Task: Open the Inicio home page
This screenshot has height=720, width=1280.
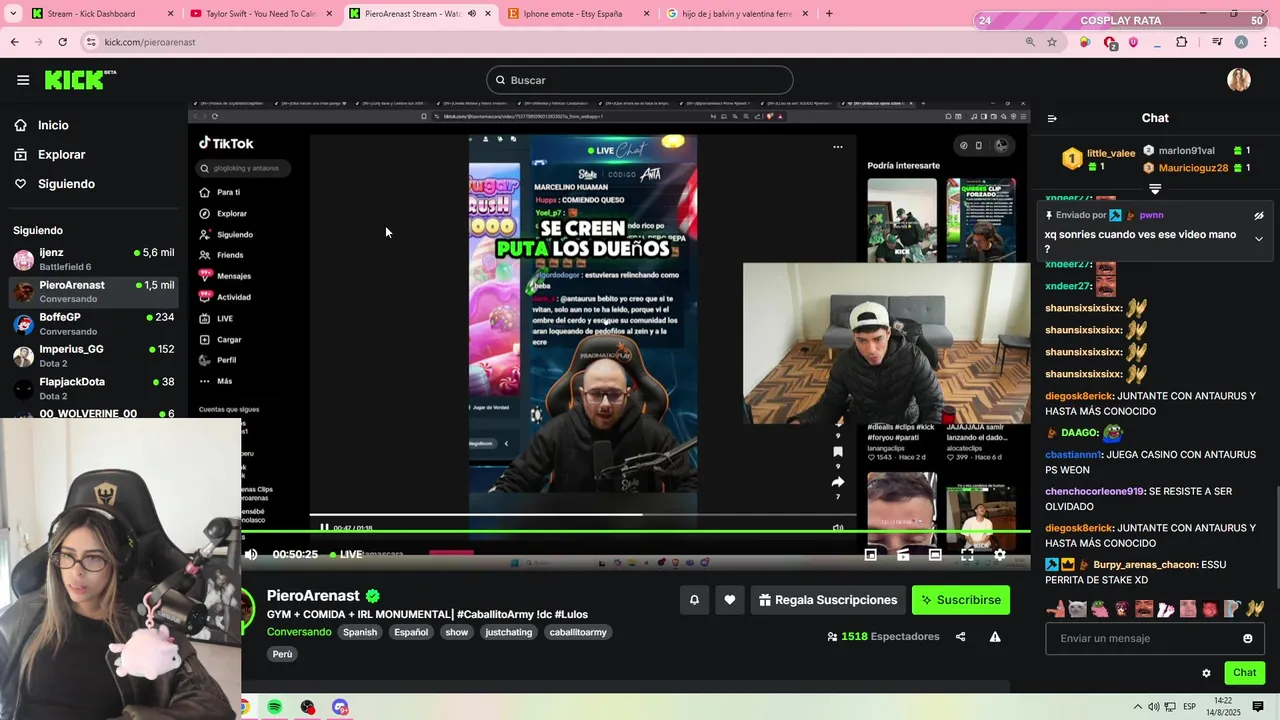Action: point(53,125)
